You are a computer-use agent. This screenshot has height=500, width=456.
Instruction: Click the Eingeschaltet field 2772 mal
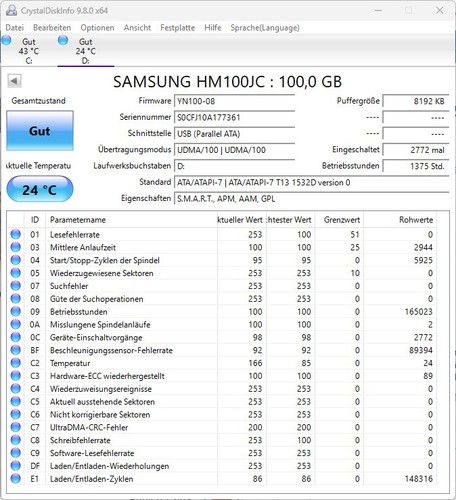pos(416,150)
